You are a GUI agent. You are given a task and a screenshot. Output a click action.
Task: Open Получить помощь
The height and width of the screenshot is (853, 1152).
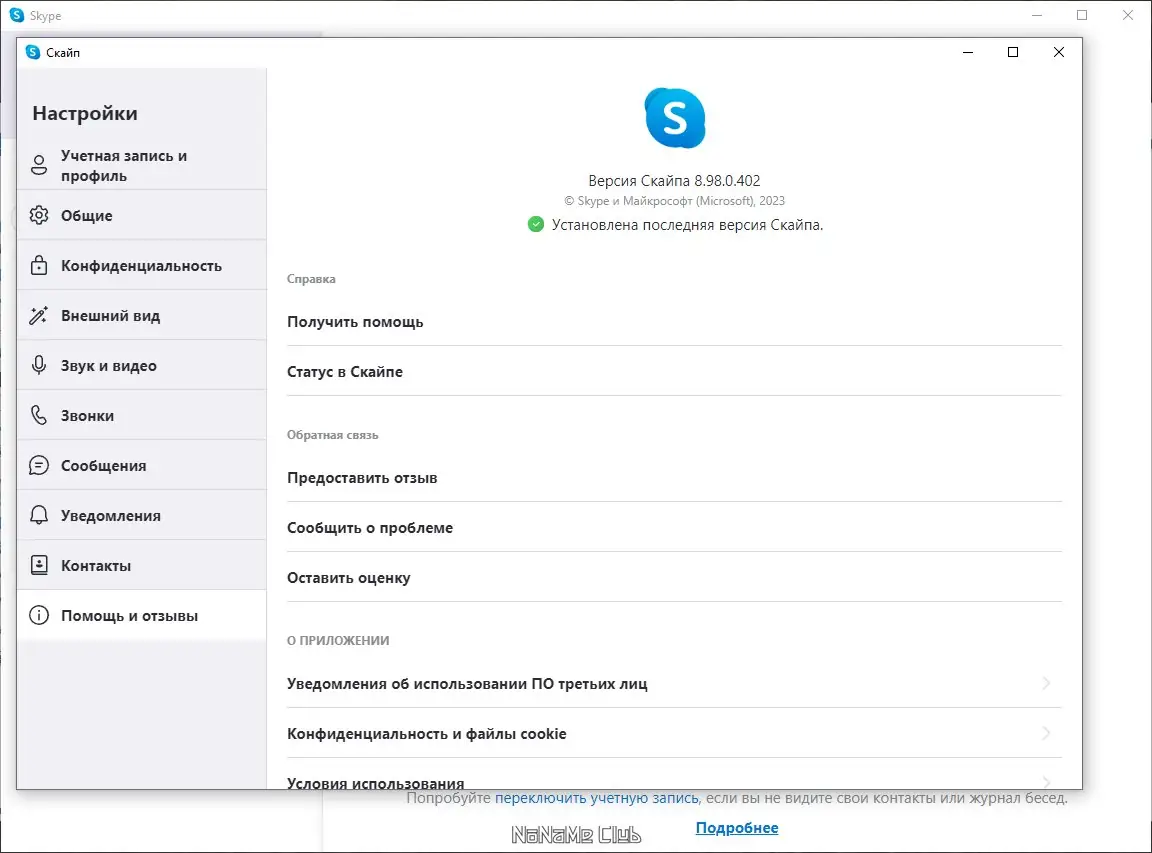674,322
